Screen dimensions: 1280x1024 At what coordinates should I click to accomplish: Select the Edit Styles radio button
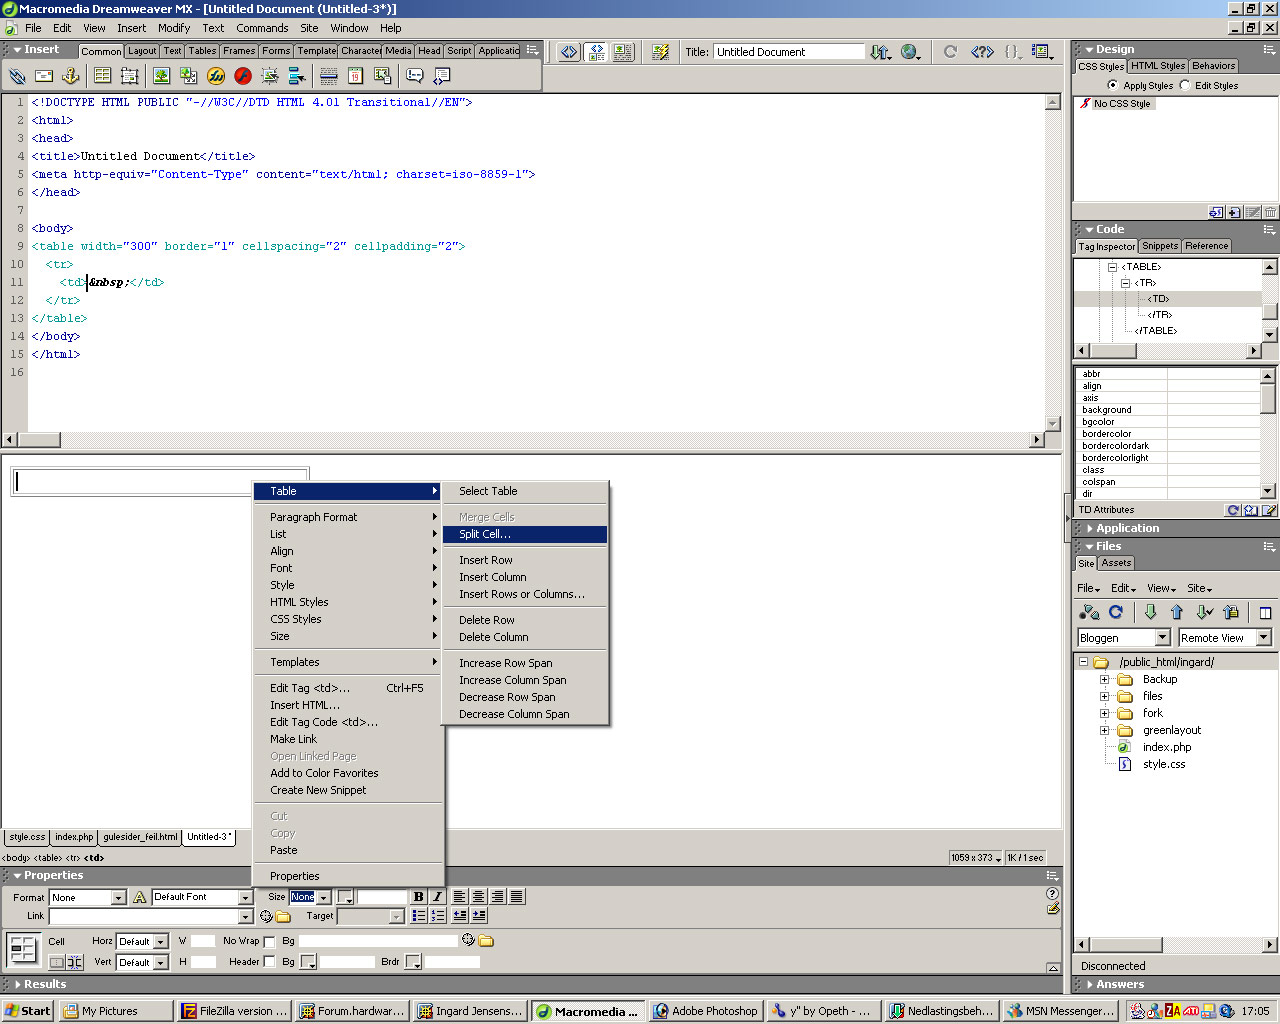pos(1185,85)
